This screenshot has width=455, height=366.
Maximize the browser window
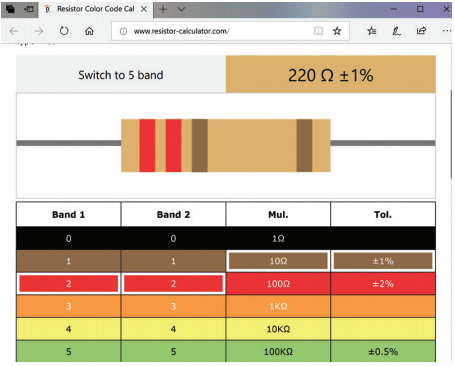coord(420,9)
